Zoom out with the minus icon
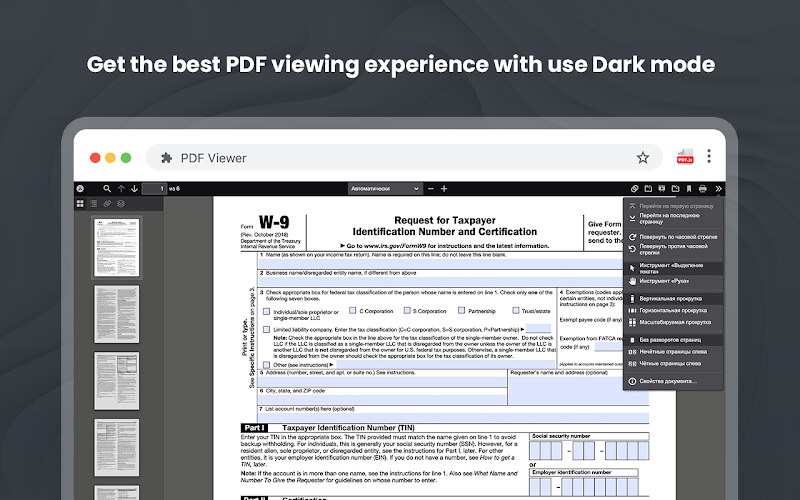The image size is (800, 500). (431, 189)
